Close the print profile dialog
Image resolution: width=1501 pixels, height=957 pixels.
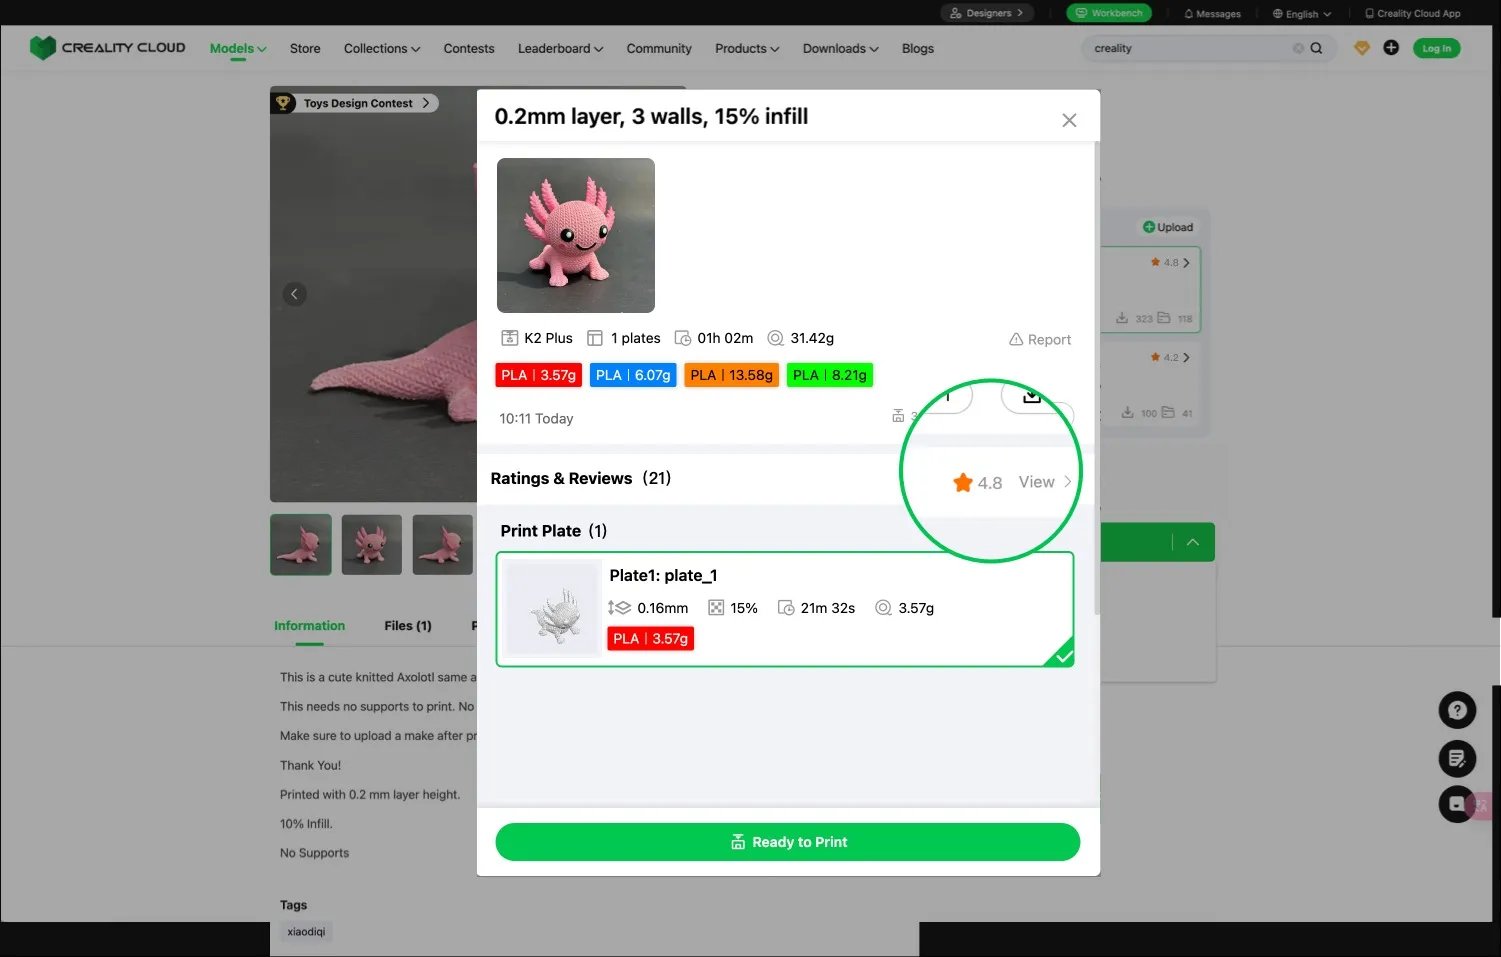click(1069, 120)
